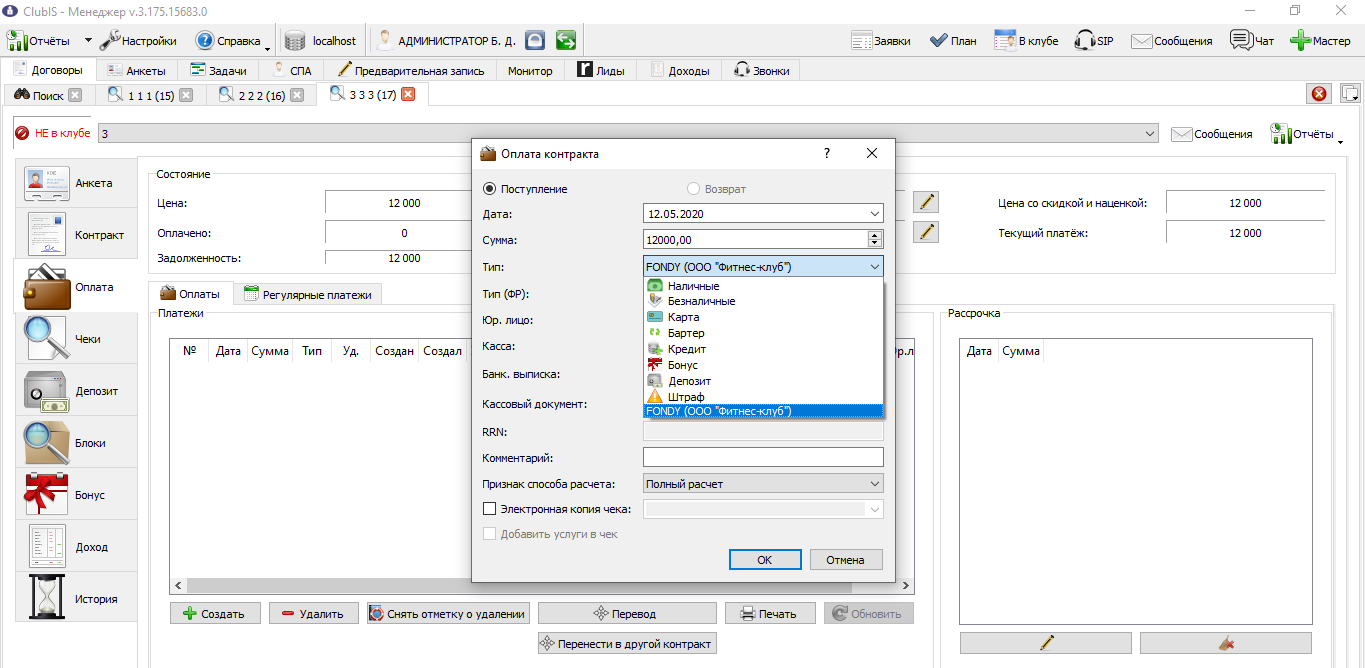The image size is (1365, 668).
Task: Click the green switch-user arrows icon
Action: (x=567, y=41)
